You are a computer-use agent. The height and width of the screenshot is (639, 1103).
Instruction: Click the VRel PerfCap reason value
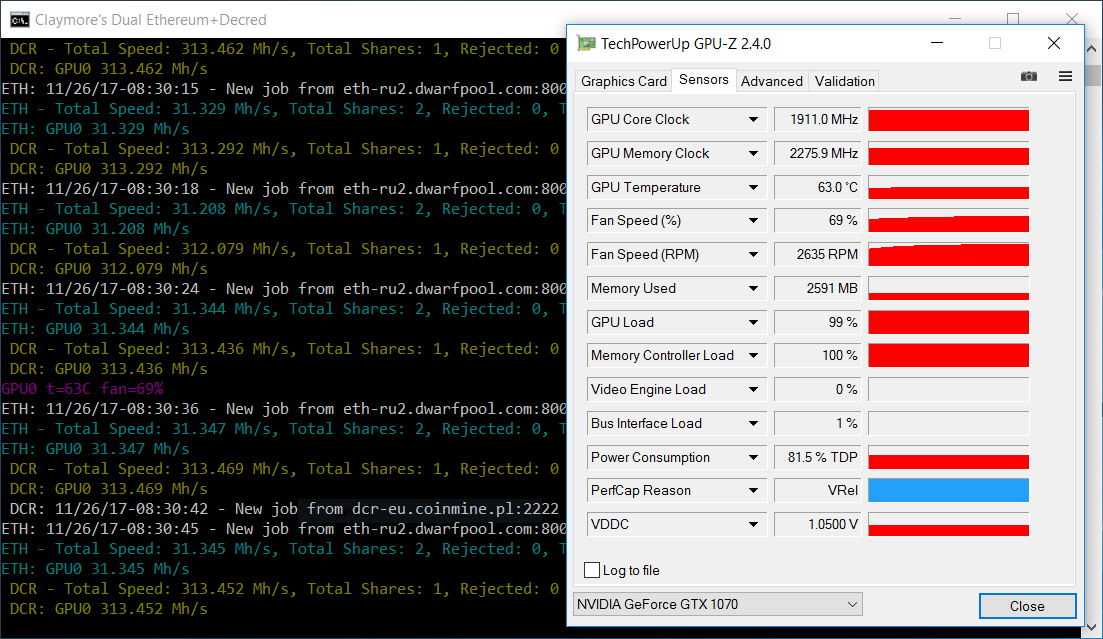coord(818,491)
